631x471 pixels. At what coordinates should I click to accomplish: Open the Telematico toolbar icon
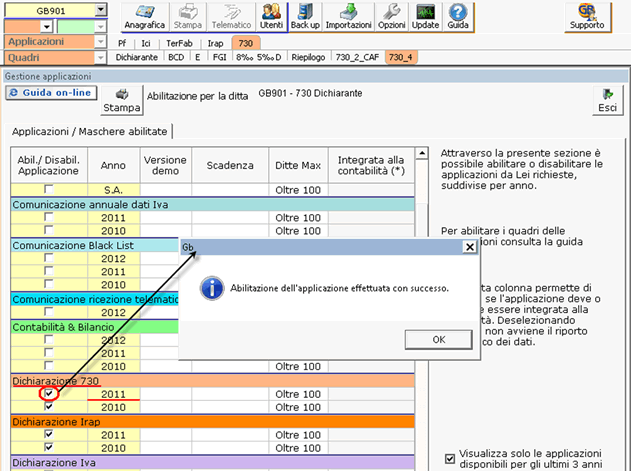(231, 17)
